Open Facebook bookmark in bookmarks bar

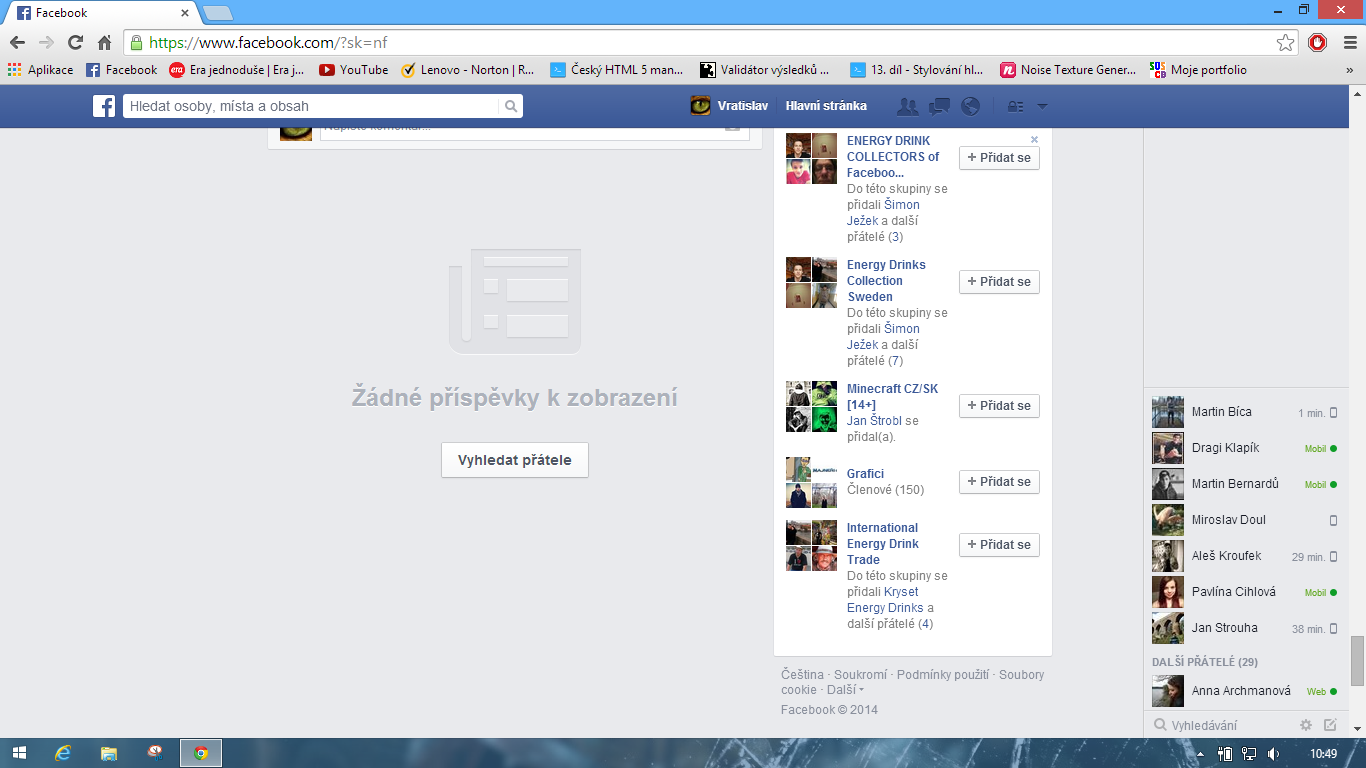(122, 70)
